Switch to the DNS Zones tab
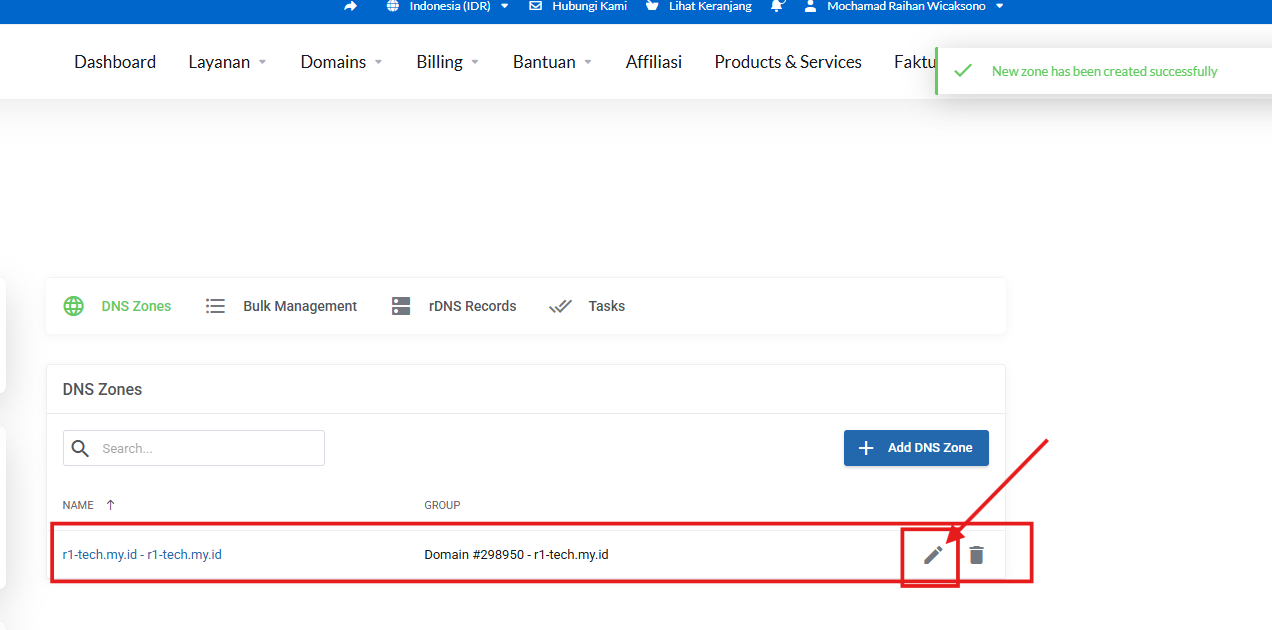The height and width of the screenshot is (630, 1272). (135, 306)
